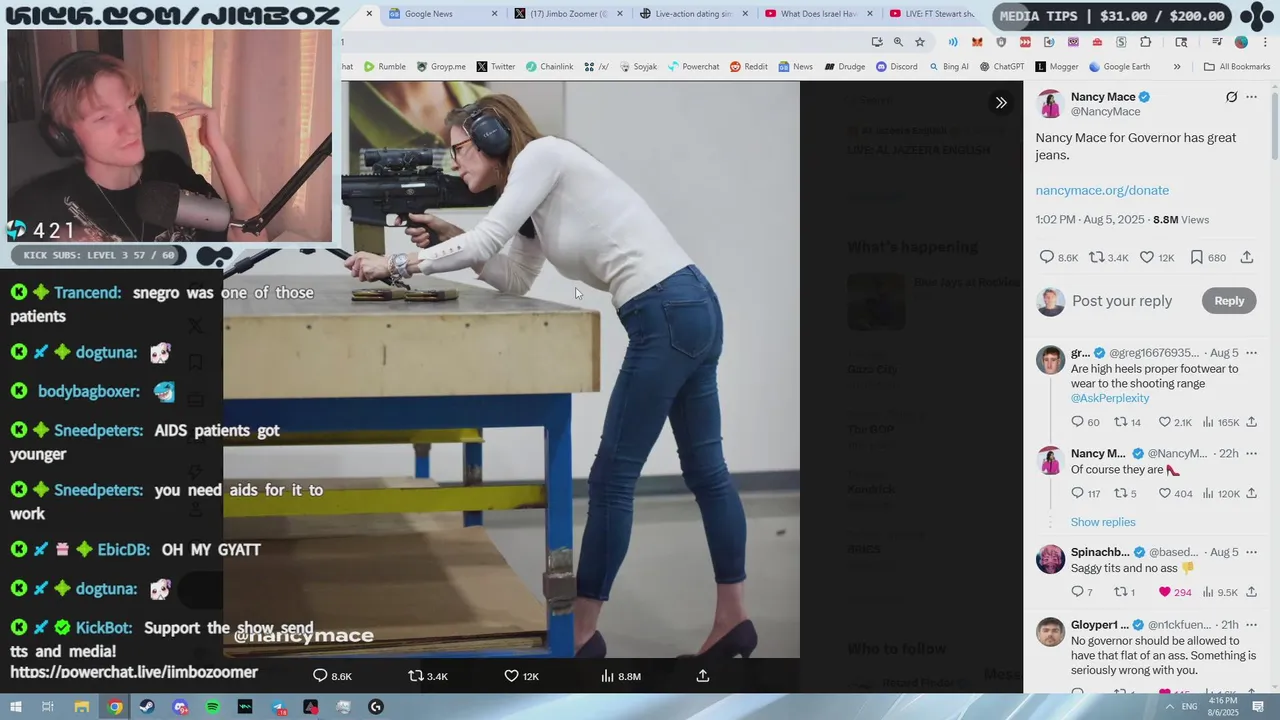
Task: Open Powerchat bookmark
Action: (692, 67)
